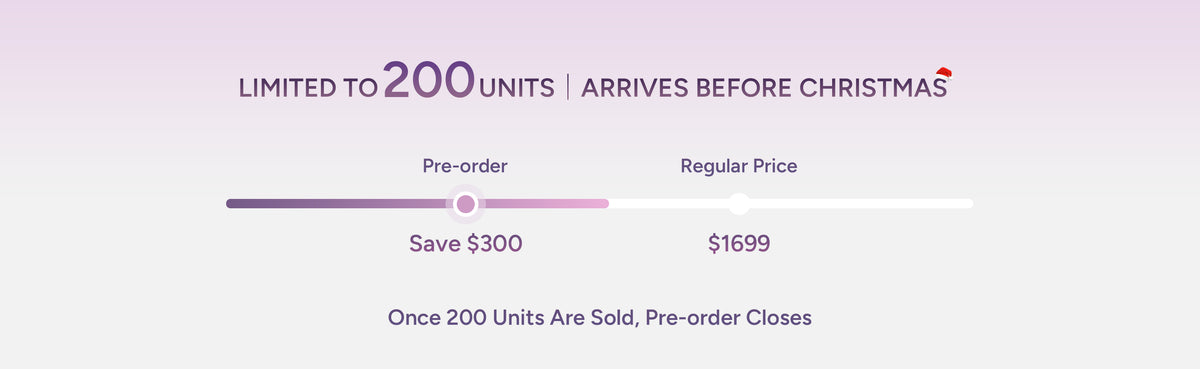Click the vertical divider in the headline
The height and width of the screenshot is (369, 1200).
click(568, 87)
